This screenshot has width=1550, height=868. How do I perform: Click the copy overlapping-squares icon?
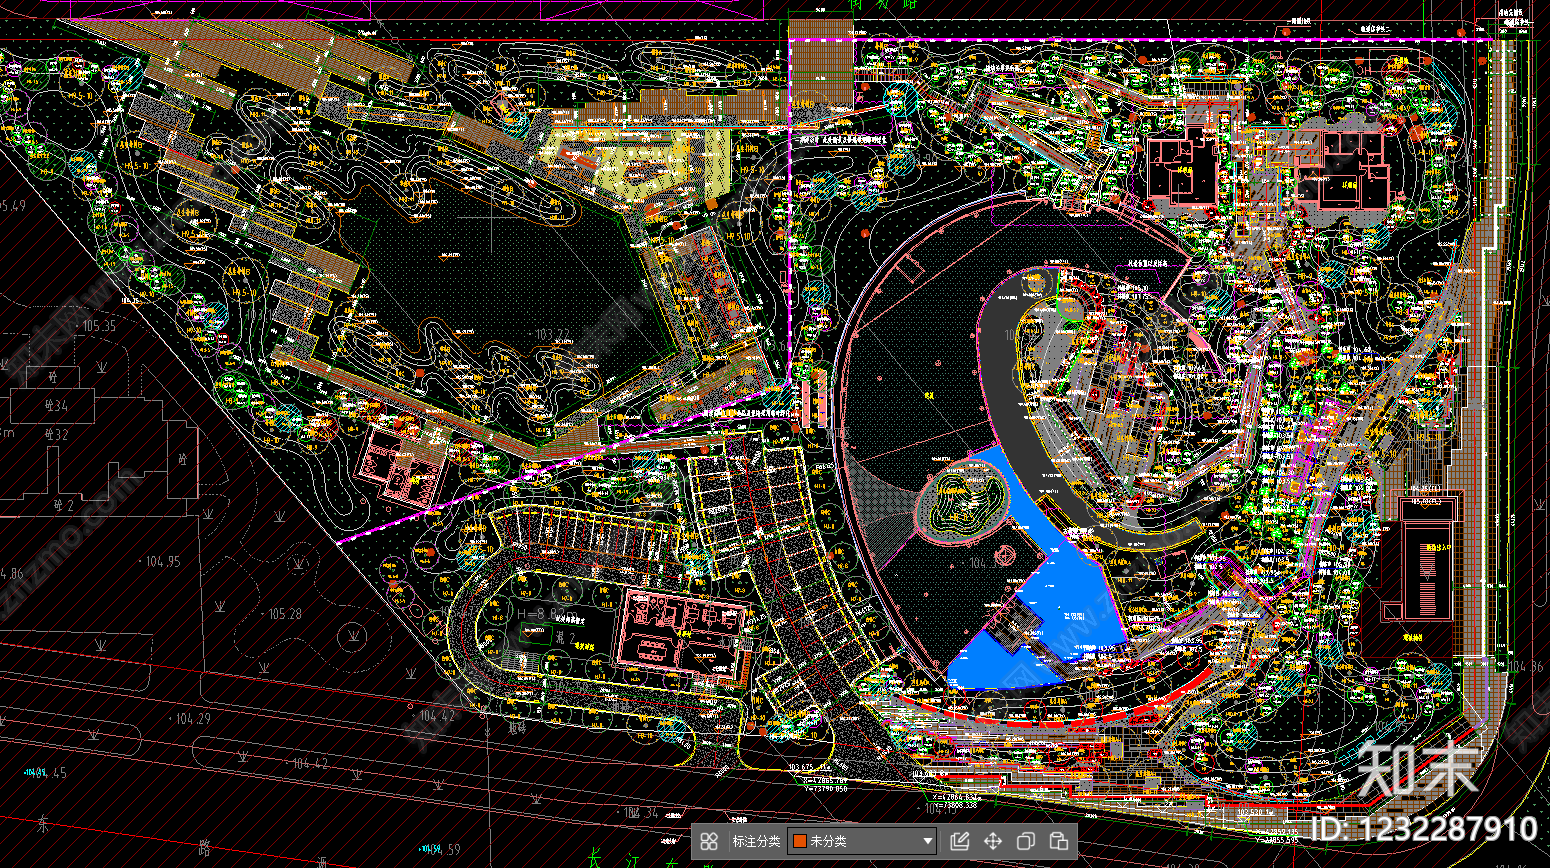1026,841
